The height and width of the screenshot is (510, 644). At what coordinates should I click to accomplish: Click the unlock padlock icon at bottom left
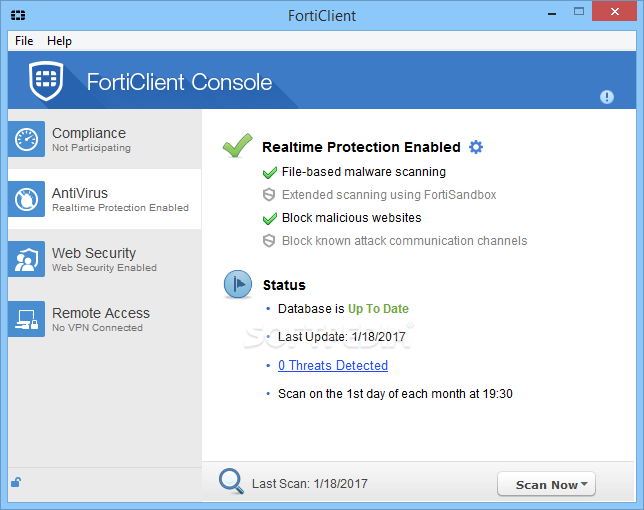pos(16,482)
